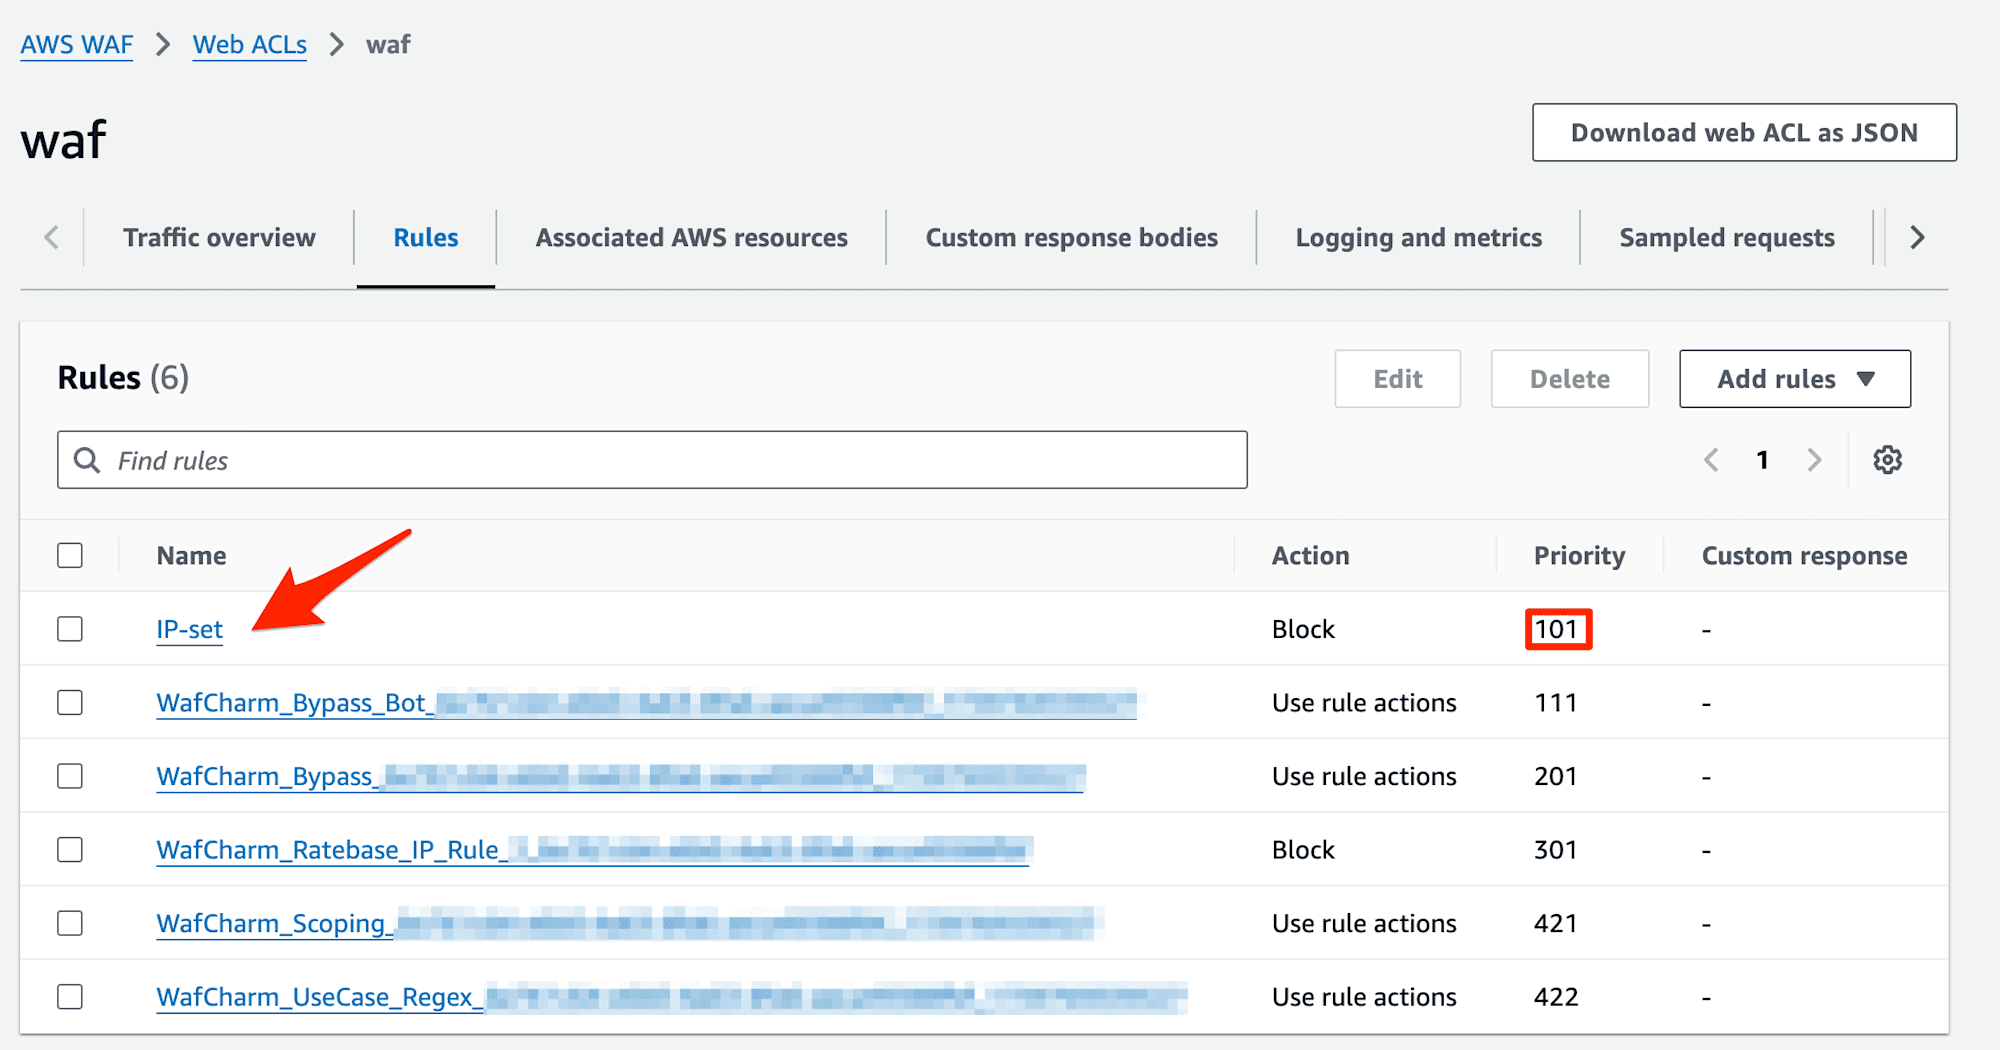The image size is (2000, 1050).
Task: Click page number 1 in pagination
Action: tap(1762, 460)
